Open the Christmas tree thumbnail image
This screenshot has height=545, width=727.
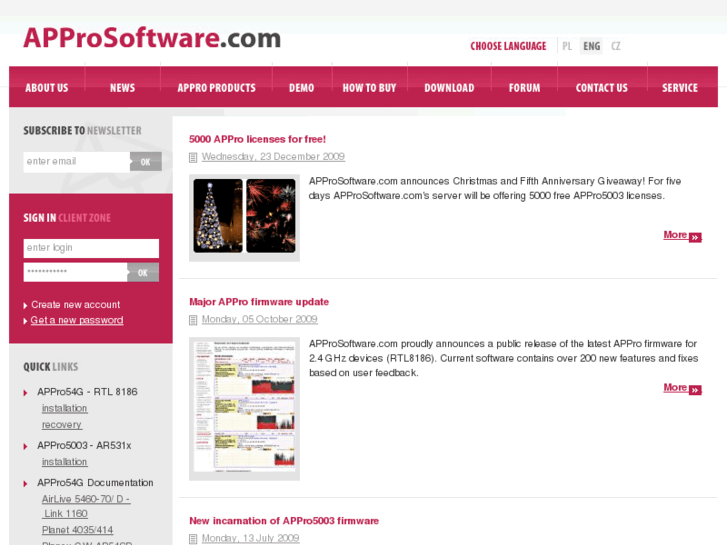tap(218, 216)
